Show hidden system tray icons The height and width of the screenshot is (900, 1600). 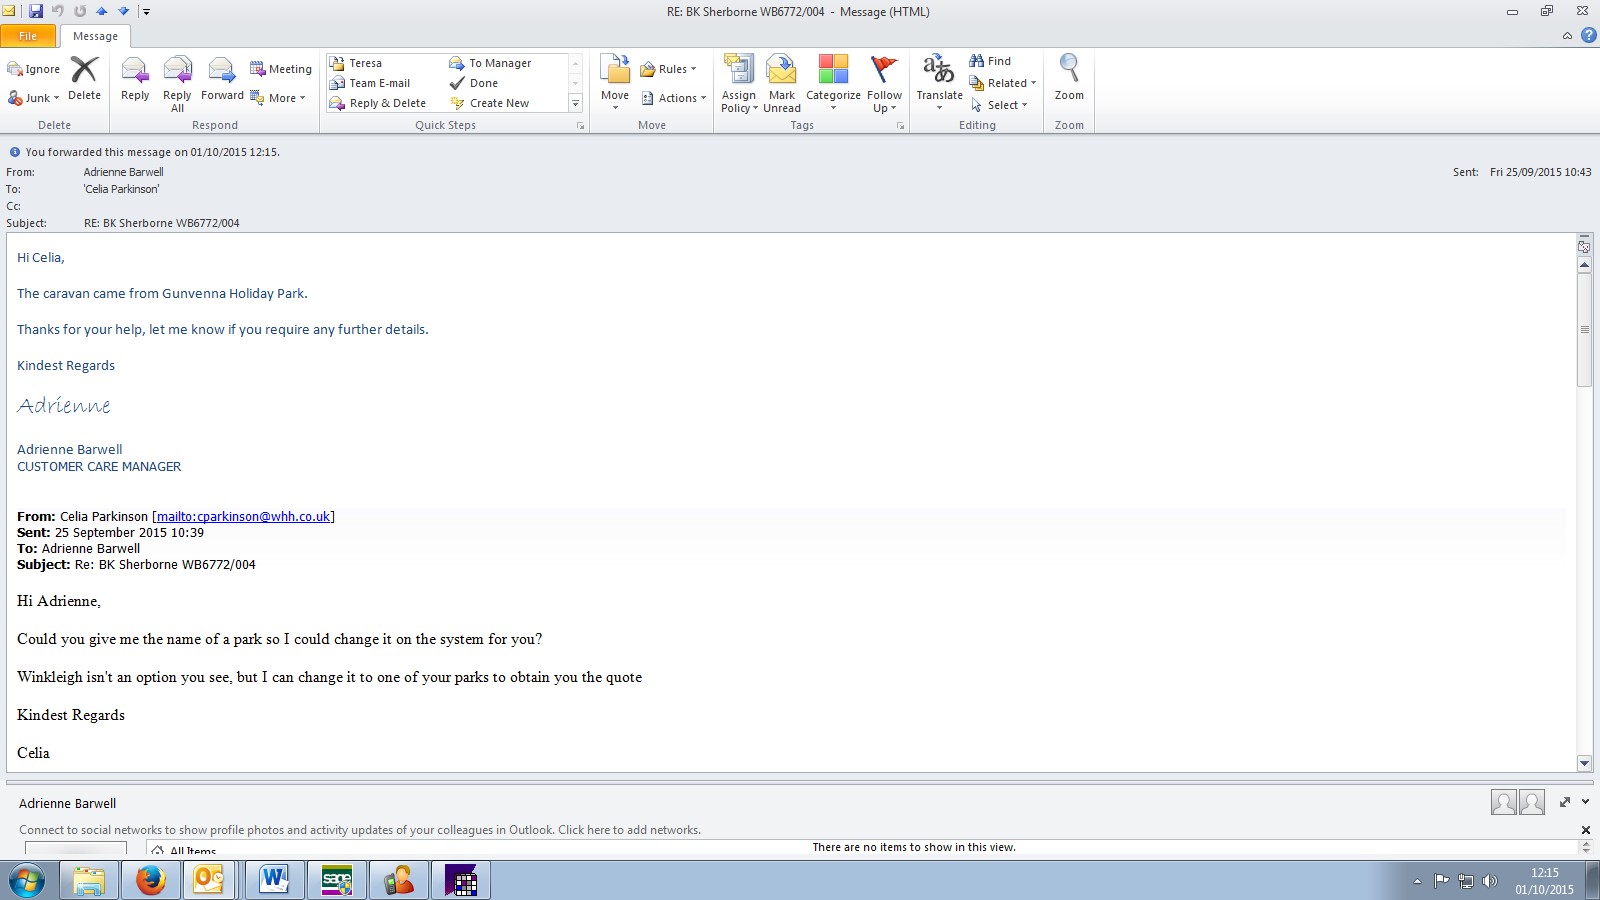(x=1417, y=881)
